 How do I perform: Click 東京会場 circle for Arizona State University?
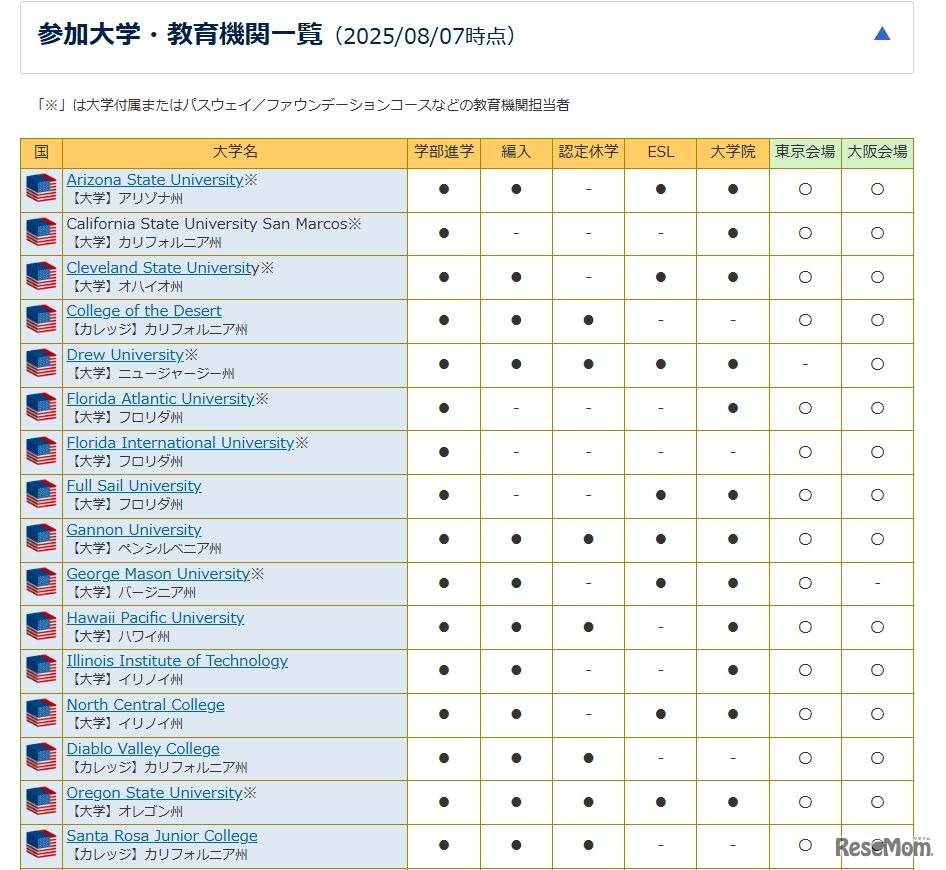[805, 189]
